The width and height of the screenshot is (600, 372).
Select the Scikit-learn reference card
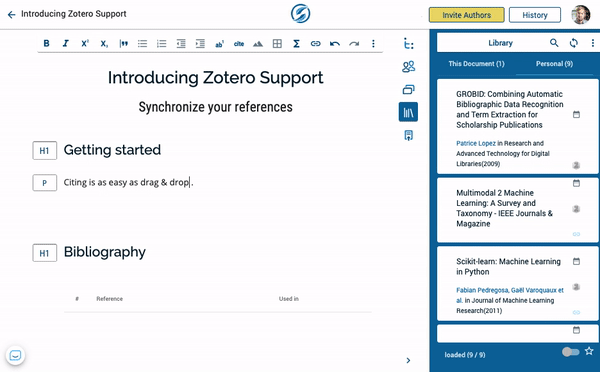coord(518,284)
